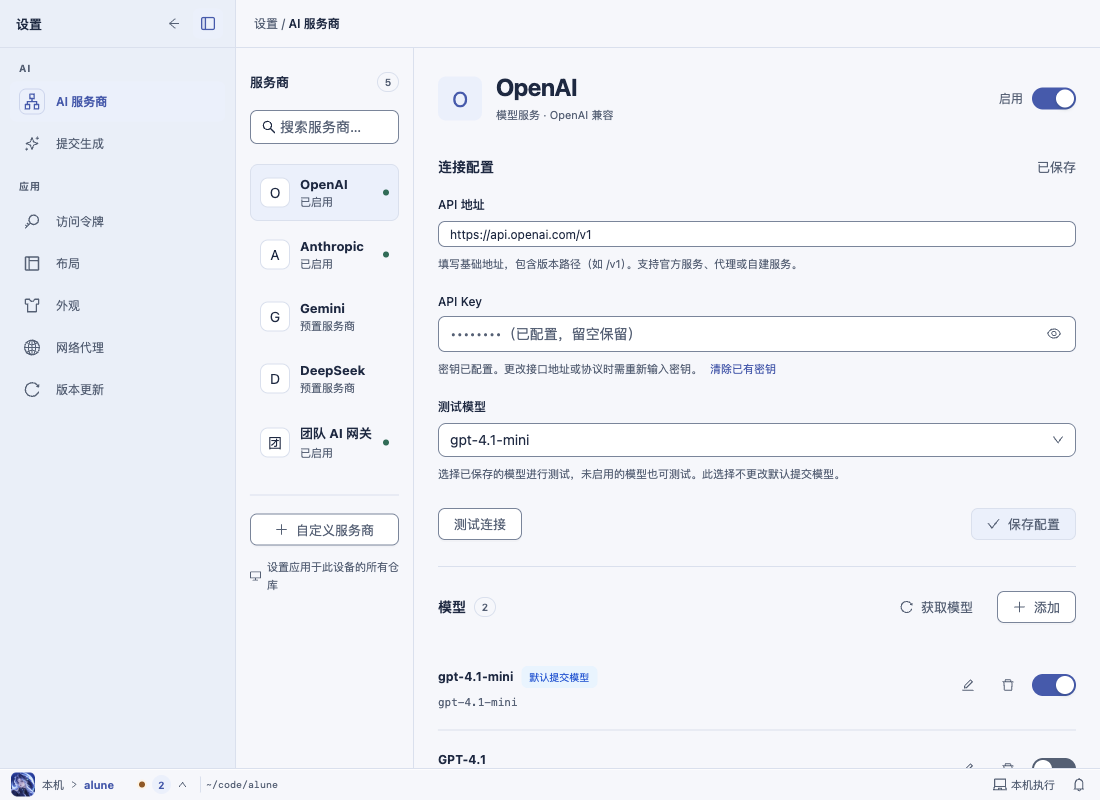Click the 添加 model button
Image resolution: width=1100 pixels, height=800 pixels.
[1036, 607]
